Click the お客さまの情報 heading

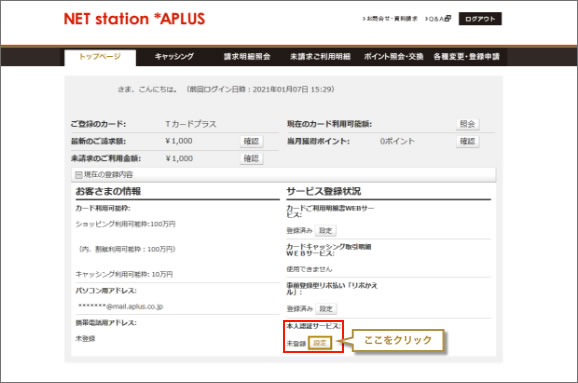coord(108,191)
